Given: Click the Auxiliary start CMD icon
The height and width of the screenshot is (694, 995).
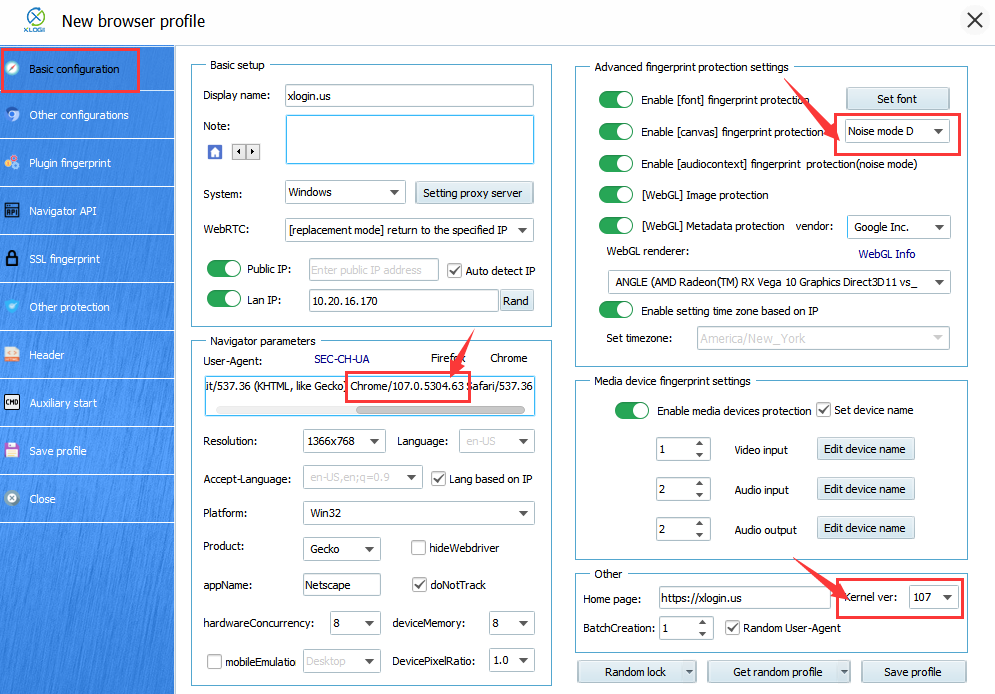Looking at the screenshot, I should [x=12, y=402].
